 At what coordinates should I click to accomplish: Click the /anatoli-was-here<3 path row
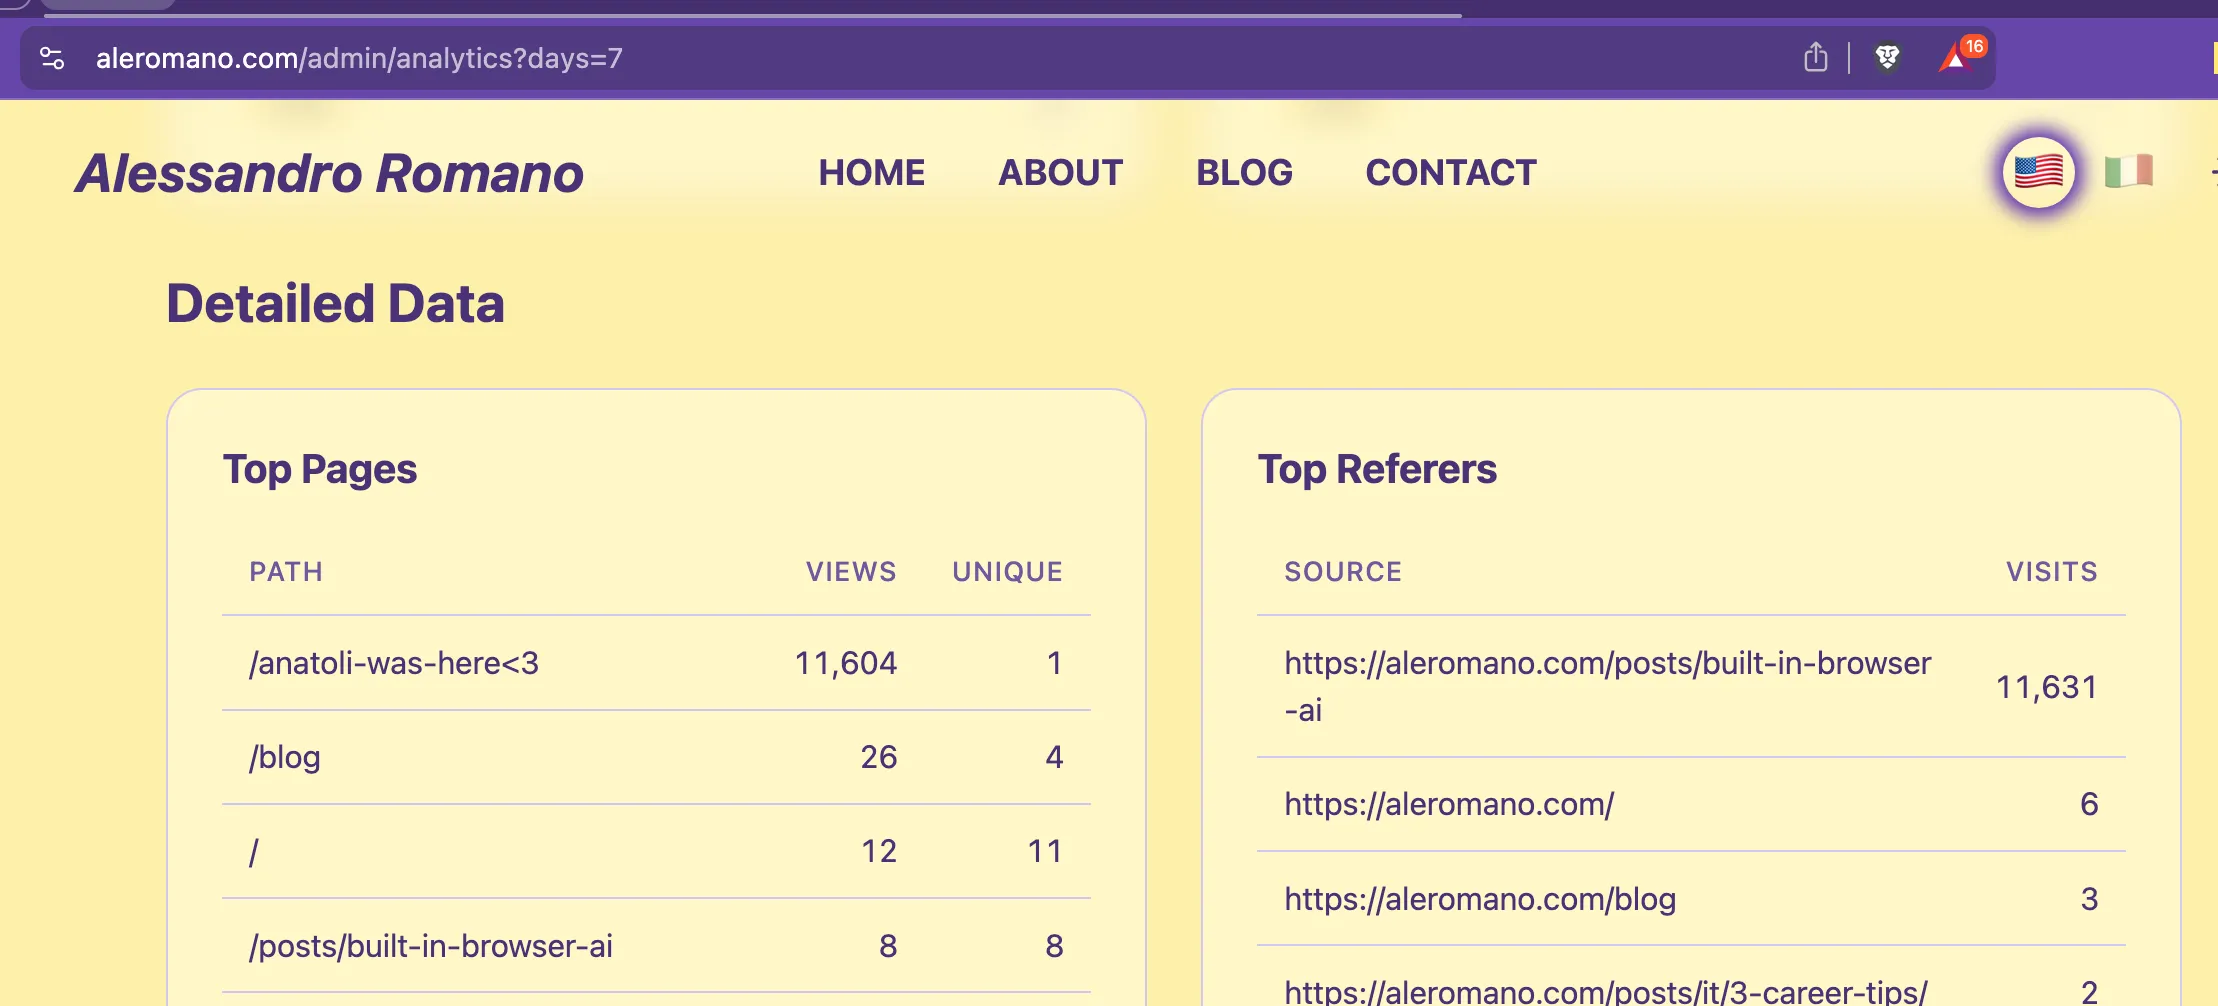pyautogui.click(x=394, y=662)
